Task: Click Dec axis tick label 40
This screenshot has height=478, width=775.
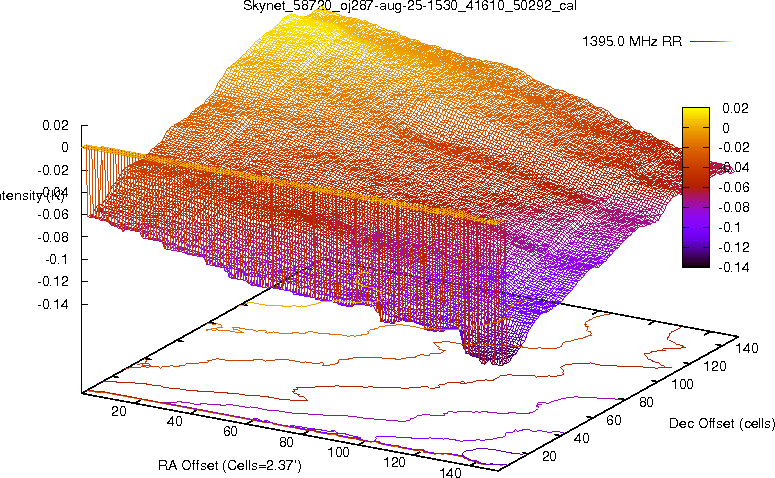Action: (581, 438)
